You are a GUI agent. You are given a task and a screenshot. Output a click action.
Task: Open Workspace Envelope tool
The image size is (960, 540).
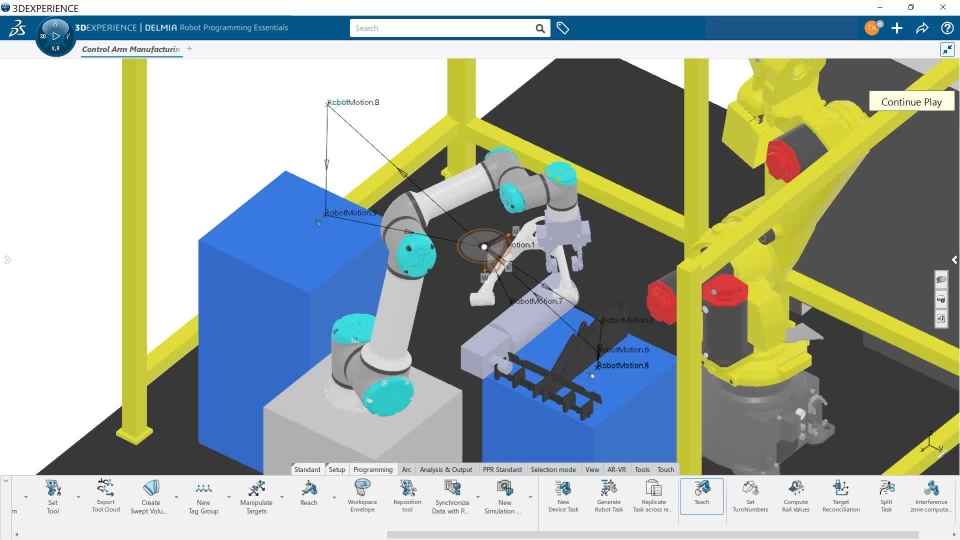click(362, 497)
